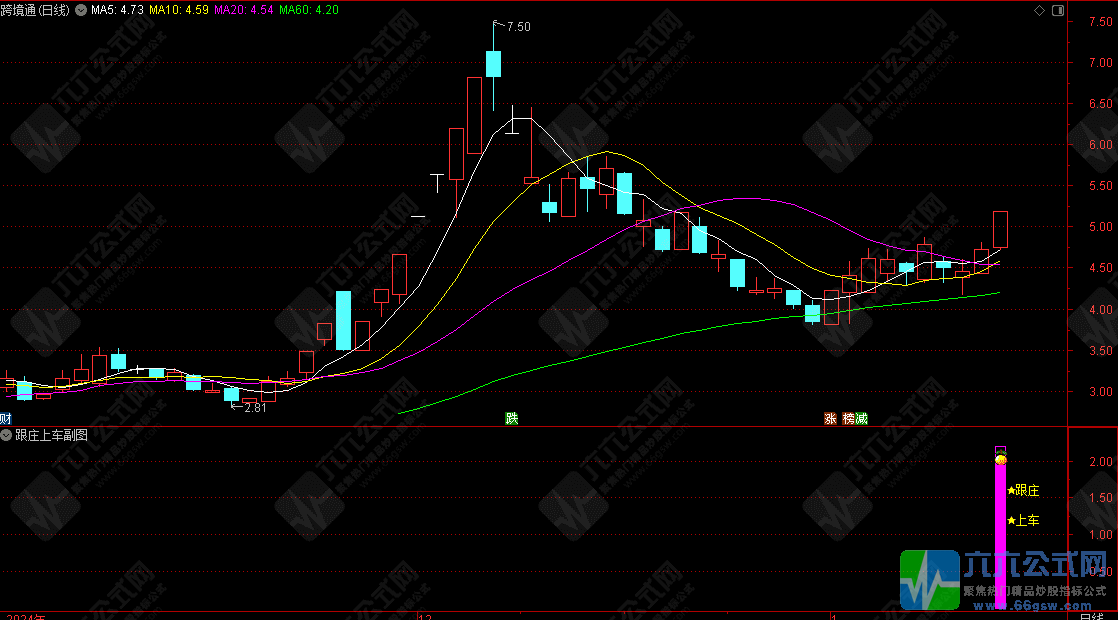This screenshot has width=1118, height=620.
Task: Click the diamond icon at top right
Action: coord(1039,10)
